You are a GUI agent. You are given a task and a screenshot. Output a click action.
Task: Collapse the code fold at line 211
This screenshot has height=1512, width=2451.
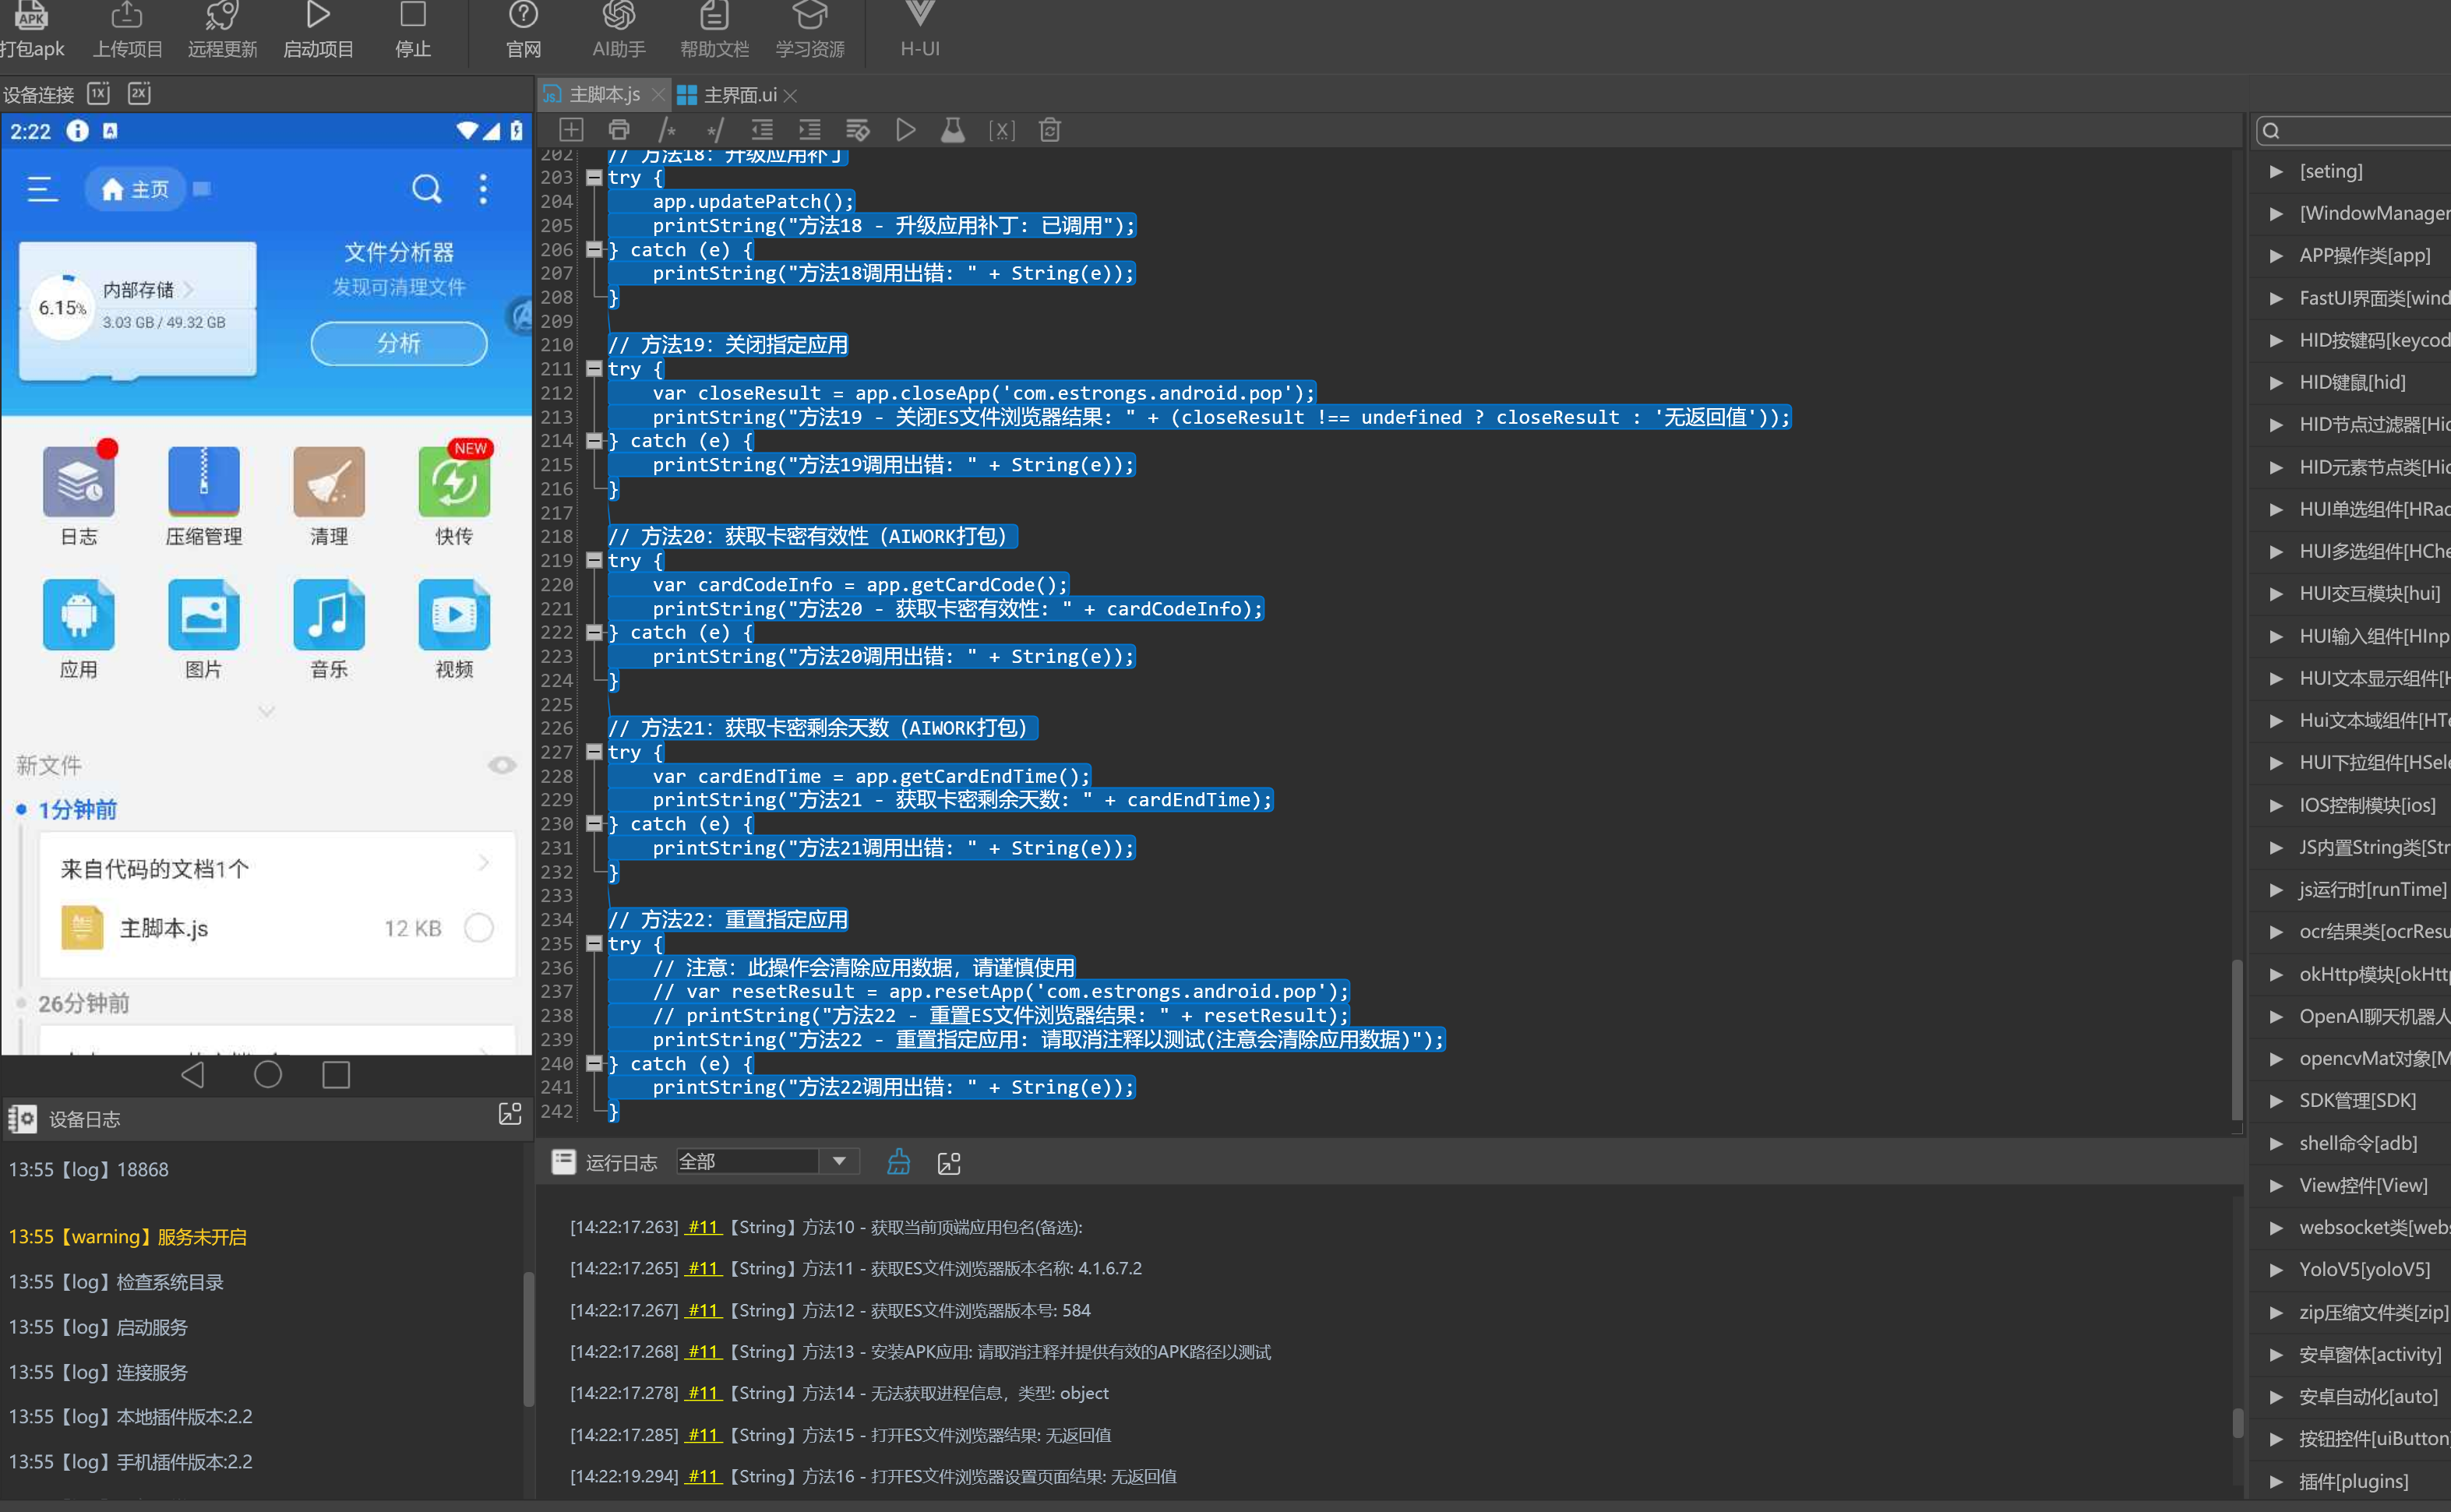coord(594,369)
